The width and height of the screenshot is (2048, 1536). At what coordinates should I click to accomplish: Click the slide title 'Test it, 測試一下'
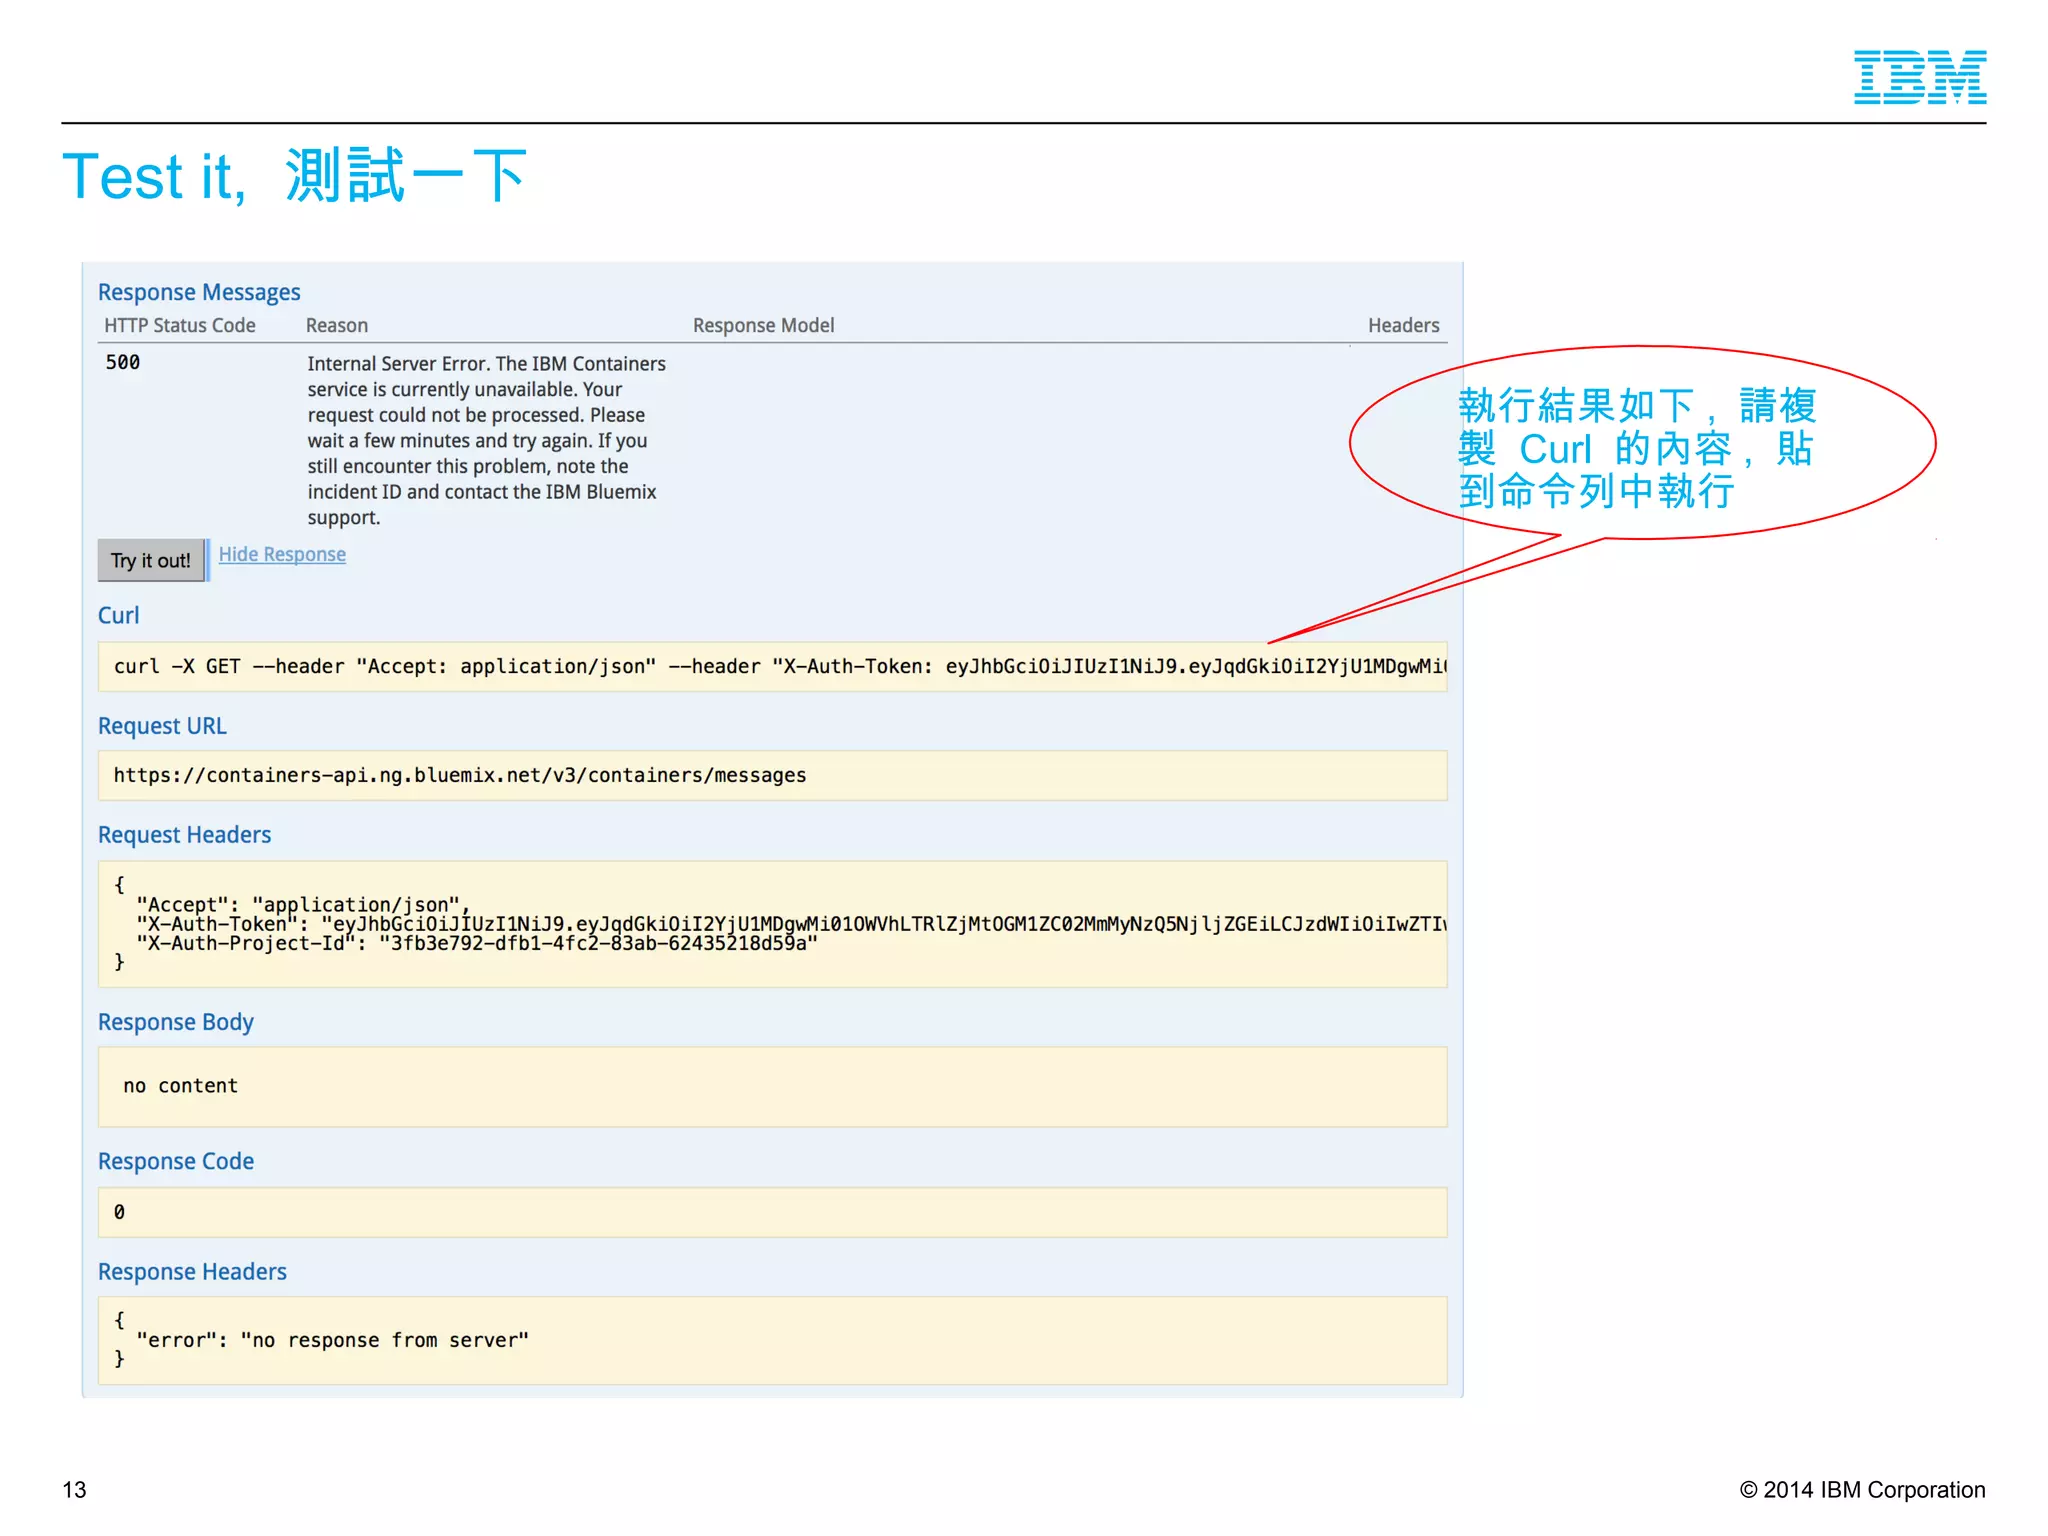(294, 176)
